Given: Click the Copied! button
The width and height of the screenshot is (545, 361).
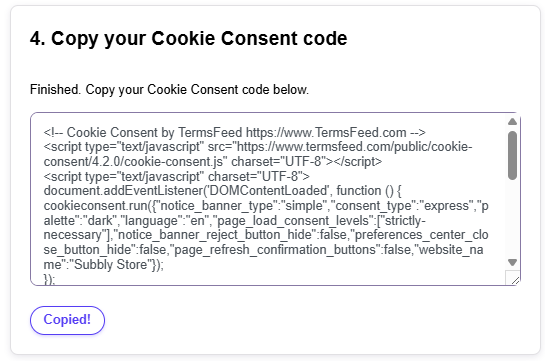Looking at the screenshot, I should point(67,320).
